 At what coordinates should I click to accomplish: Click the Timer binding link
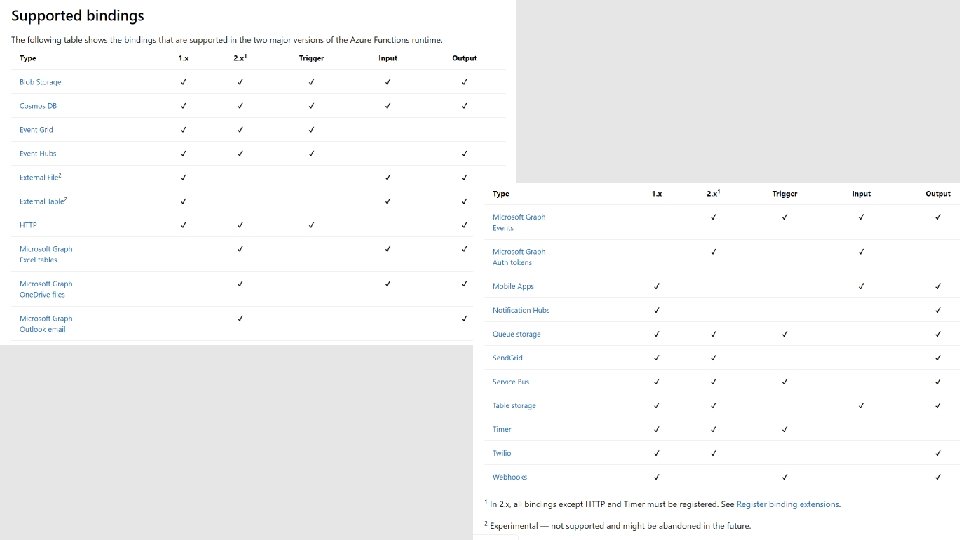(501, 429)
